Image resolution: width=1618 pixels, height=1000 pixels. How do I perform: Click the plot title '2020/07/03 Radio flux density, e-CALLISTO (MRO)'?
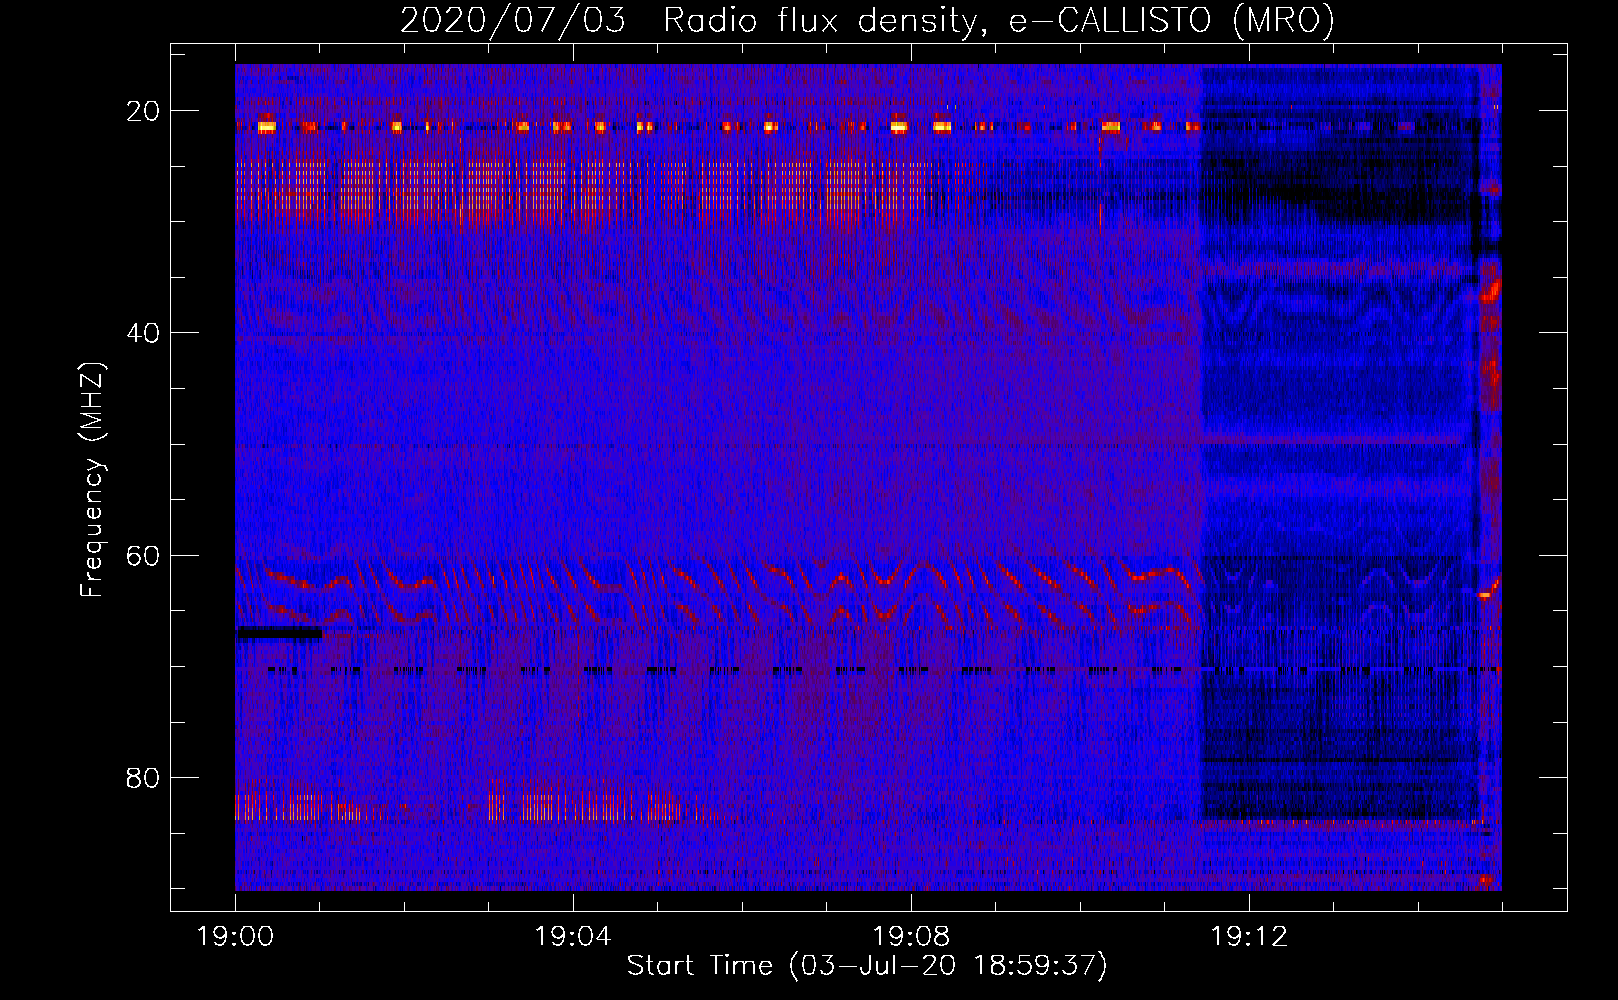[867, 20]
